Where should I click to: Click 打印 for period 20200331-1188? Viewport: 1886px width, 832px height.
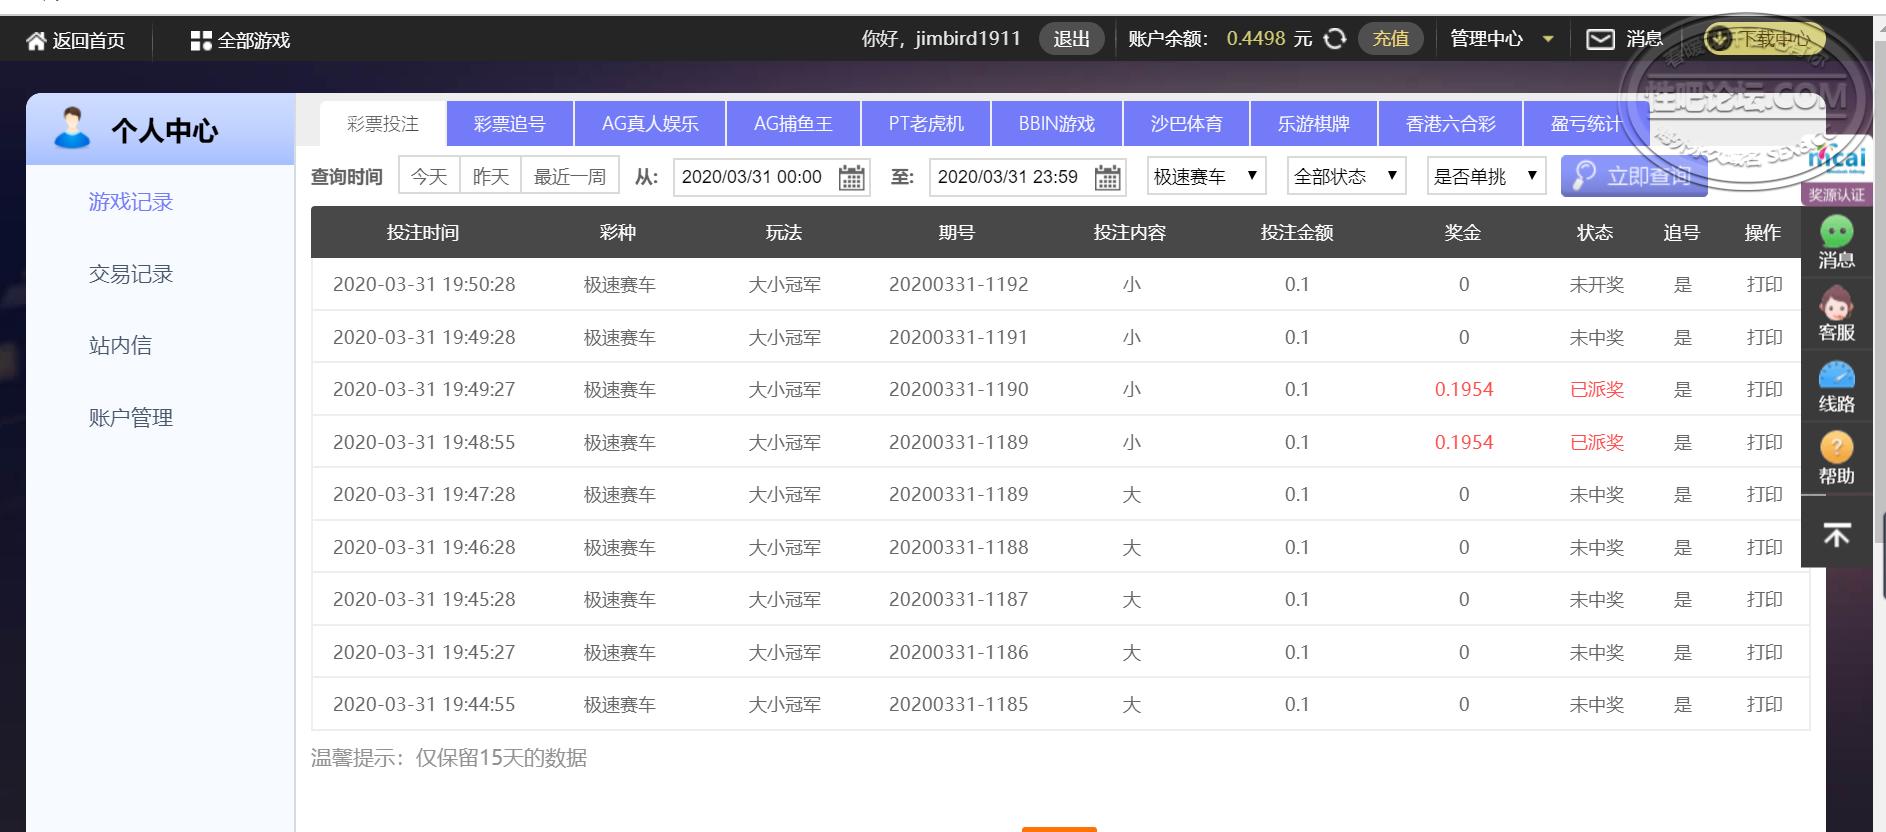click(1764, 548)
